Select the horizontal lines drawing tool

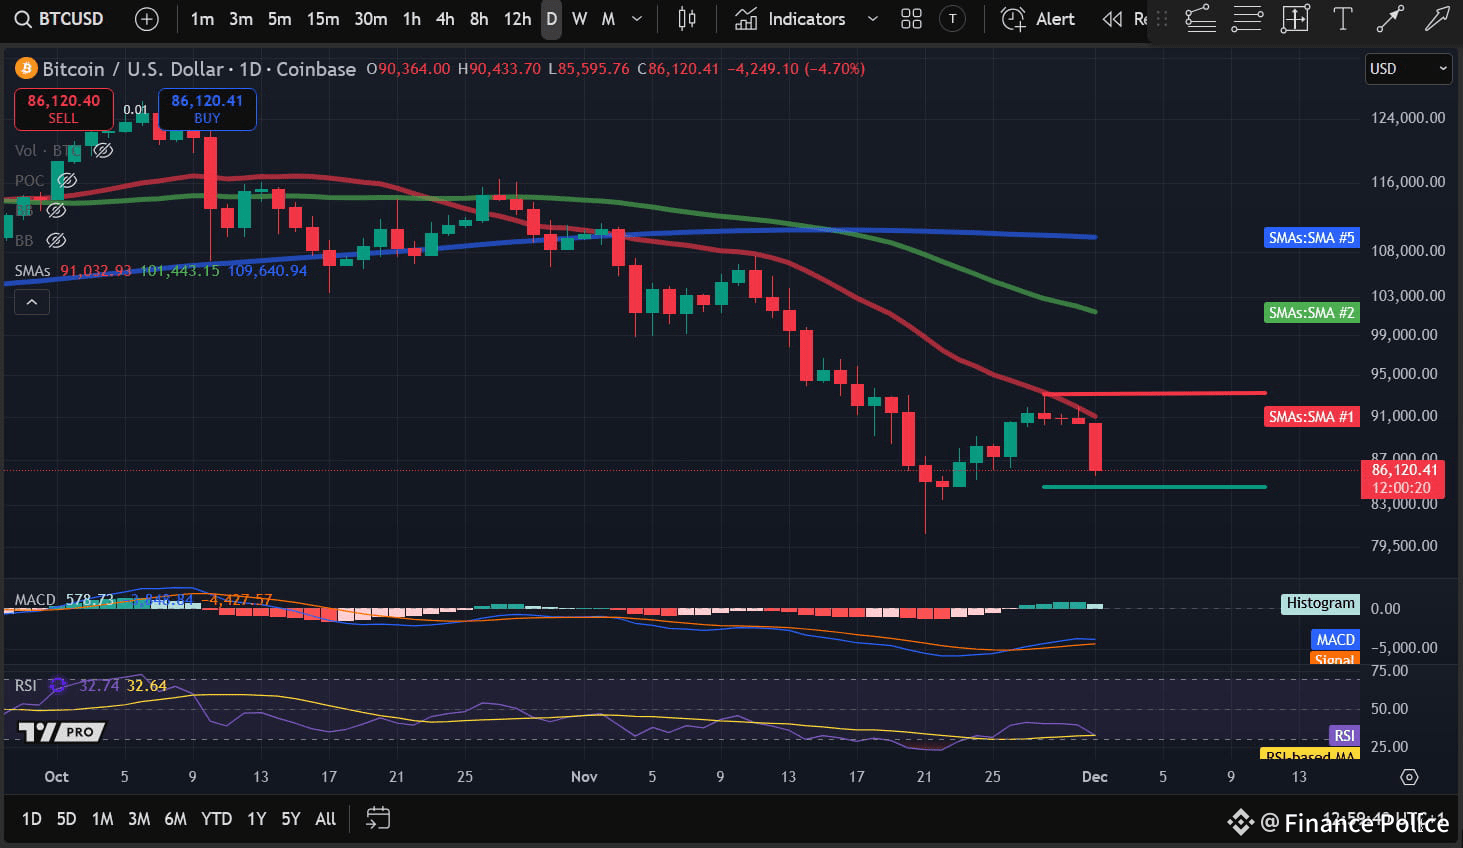tap(1247, 19)
